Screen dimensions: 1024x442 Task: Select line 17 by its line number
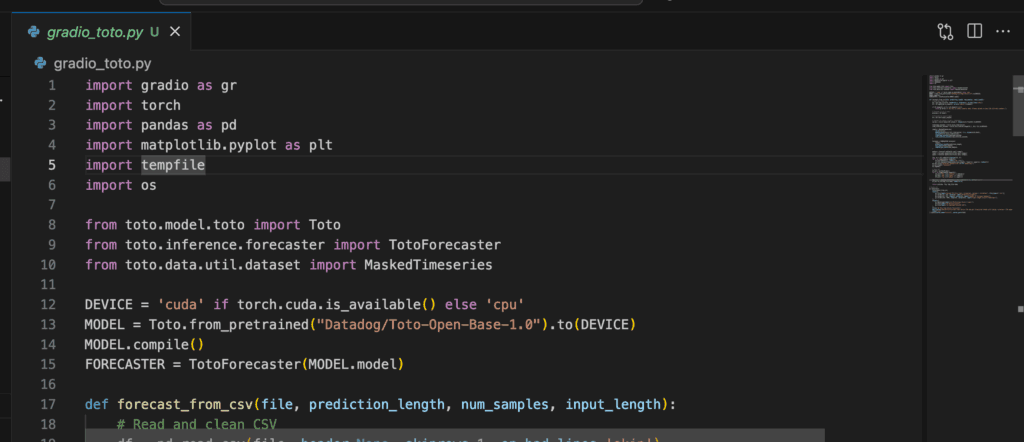click(x=52, y=404)
